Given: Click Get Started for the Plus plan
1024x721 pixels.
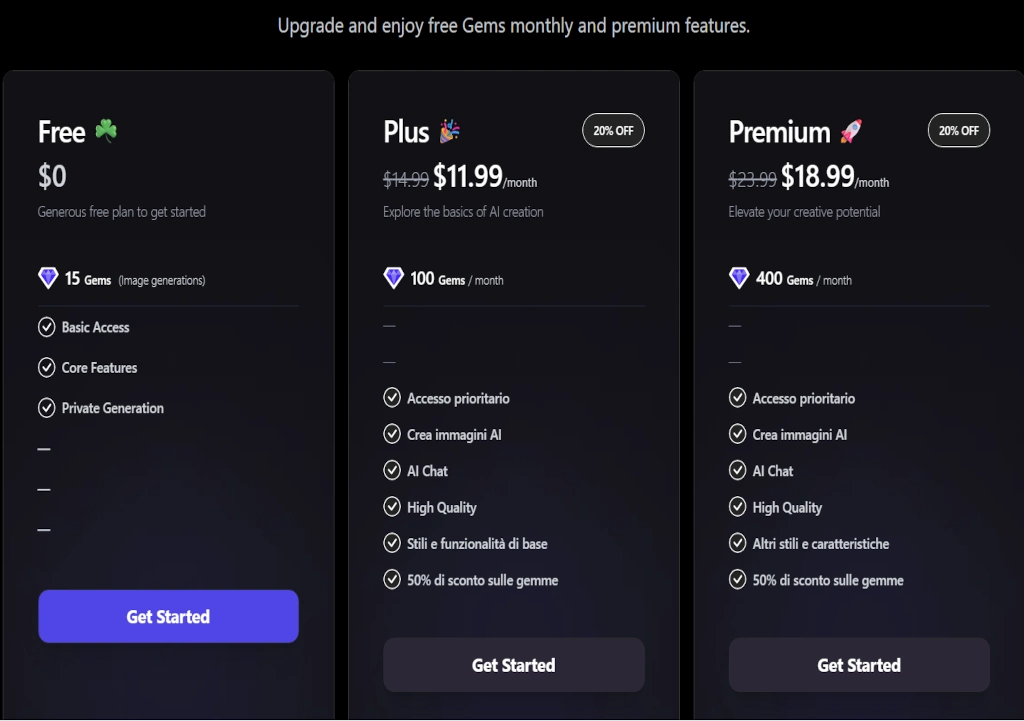Looking at the screenshot, I should [x=513, y=664].
